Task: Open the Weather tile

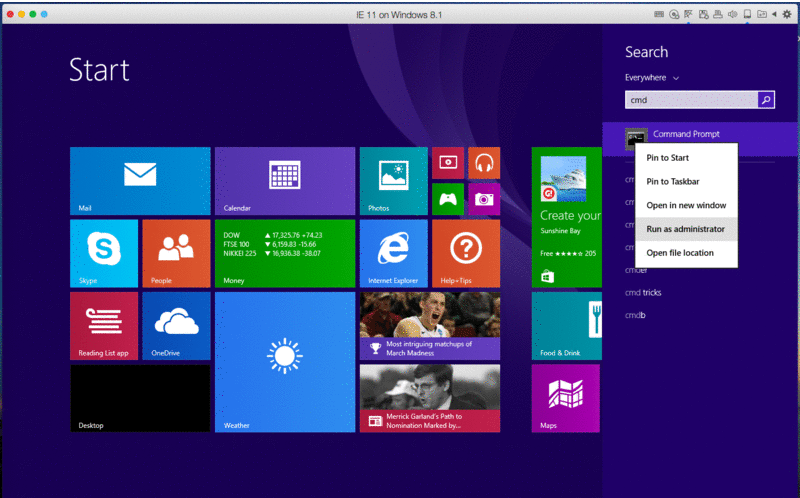Action: point(285,362)
